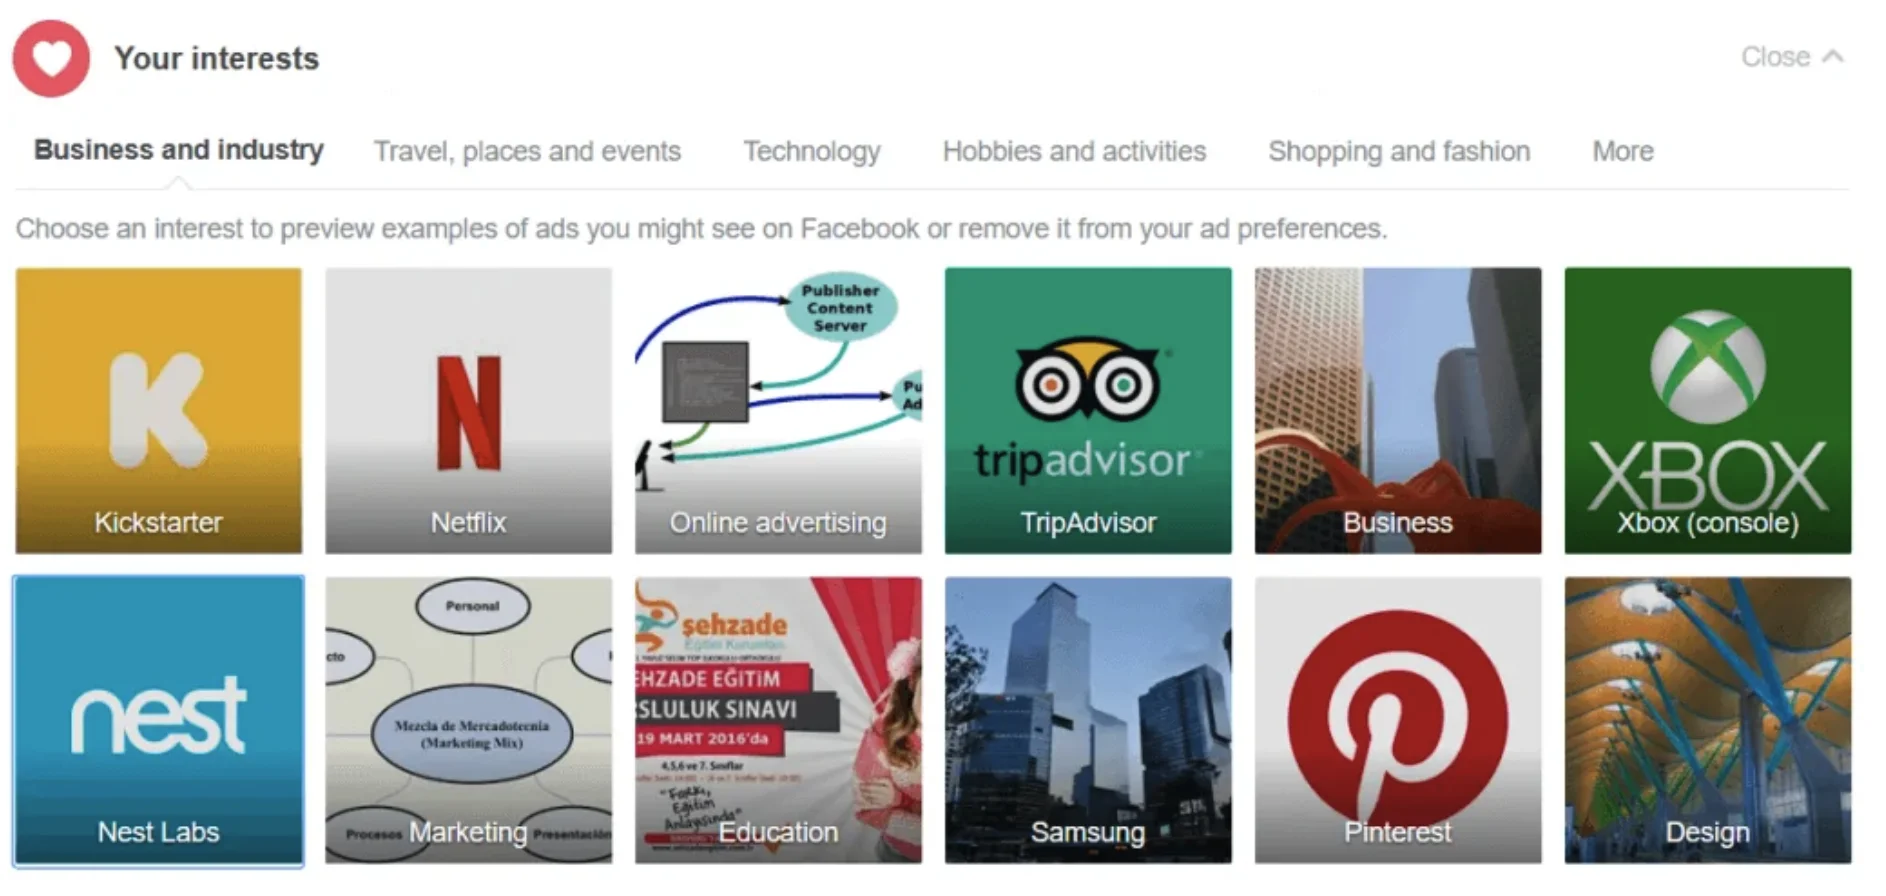
Task: Open the Hobbies and activities tab
Action: click(x=1074, y=151)
